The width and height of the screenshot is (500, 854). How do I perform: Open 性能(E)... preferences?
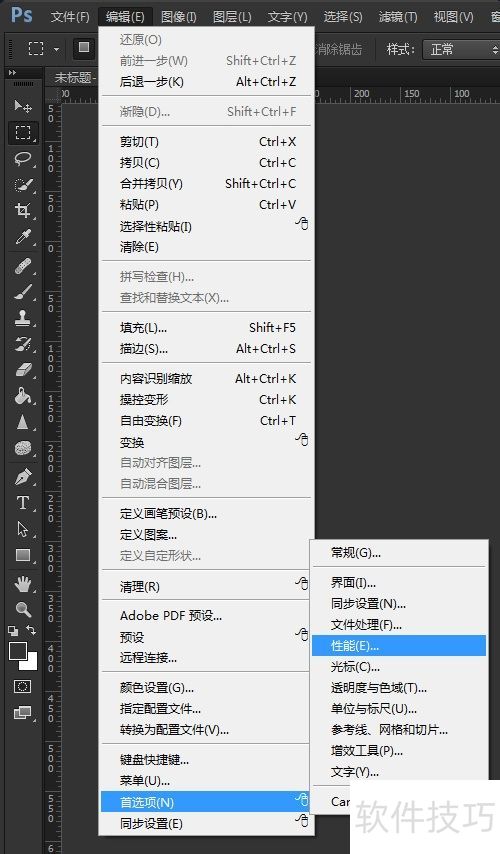(x=399, y=645)
